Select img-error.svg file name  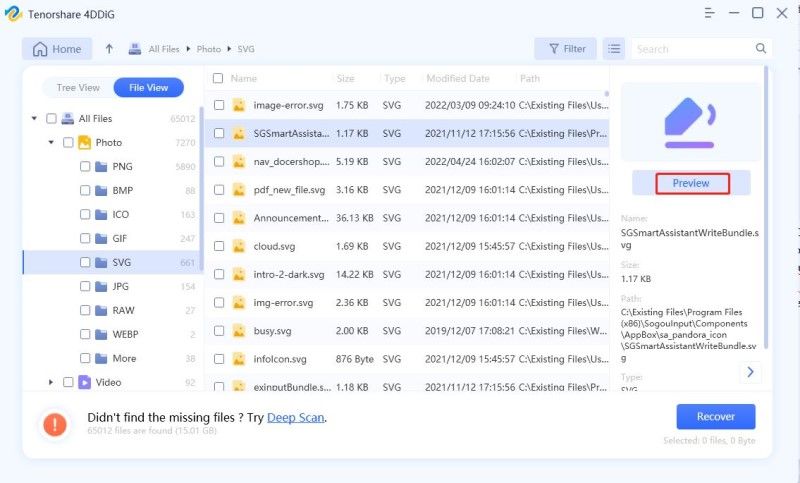tap(283, 302)
